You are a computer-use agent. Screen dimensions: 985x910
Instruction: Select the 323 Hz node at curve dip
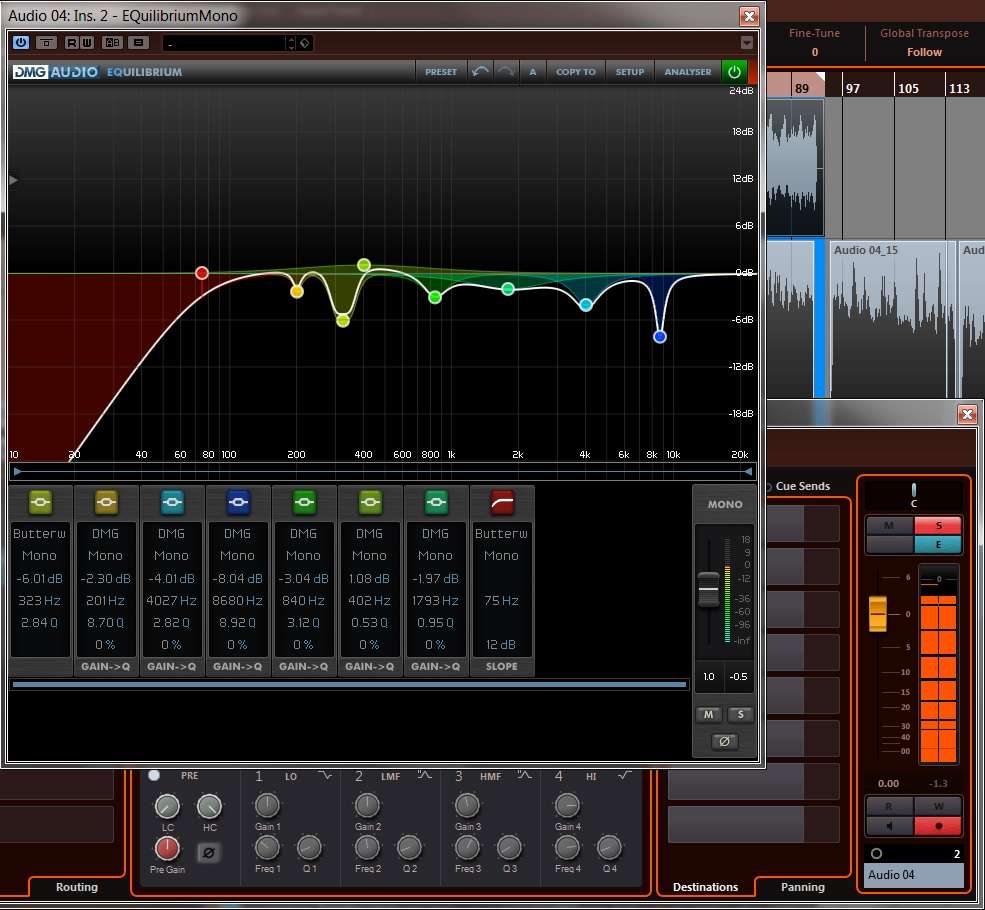[342, 320]
